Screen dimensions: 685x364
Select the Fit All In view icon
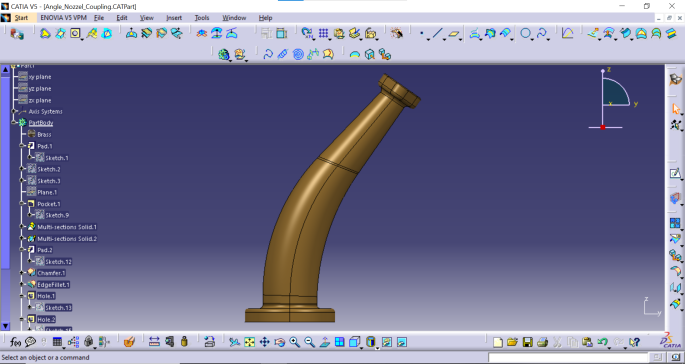tap(249, 342)
